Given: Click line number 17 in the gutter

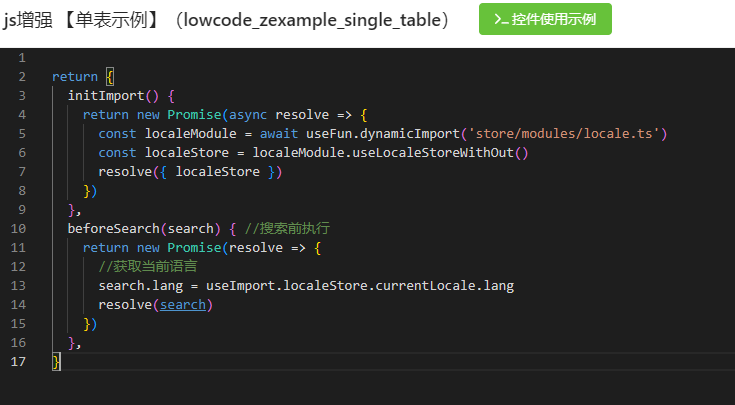Looking at the screenshot, I should click(20, 362).
